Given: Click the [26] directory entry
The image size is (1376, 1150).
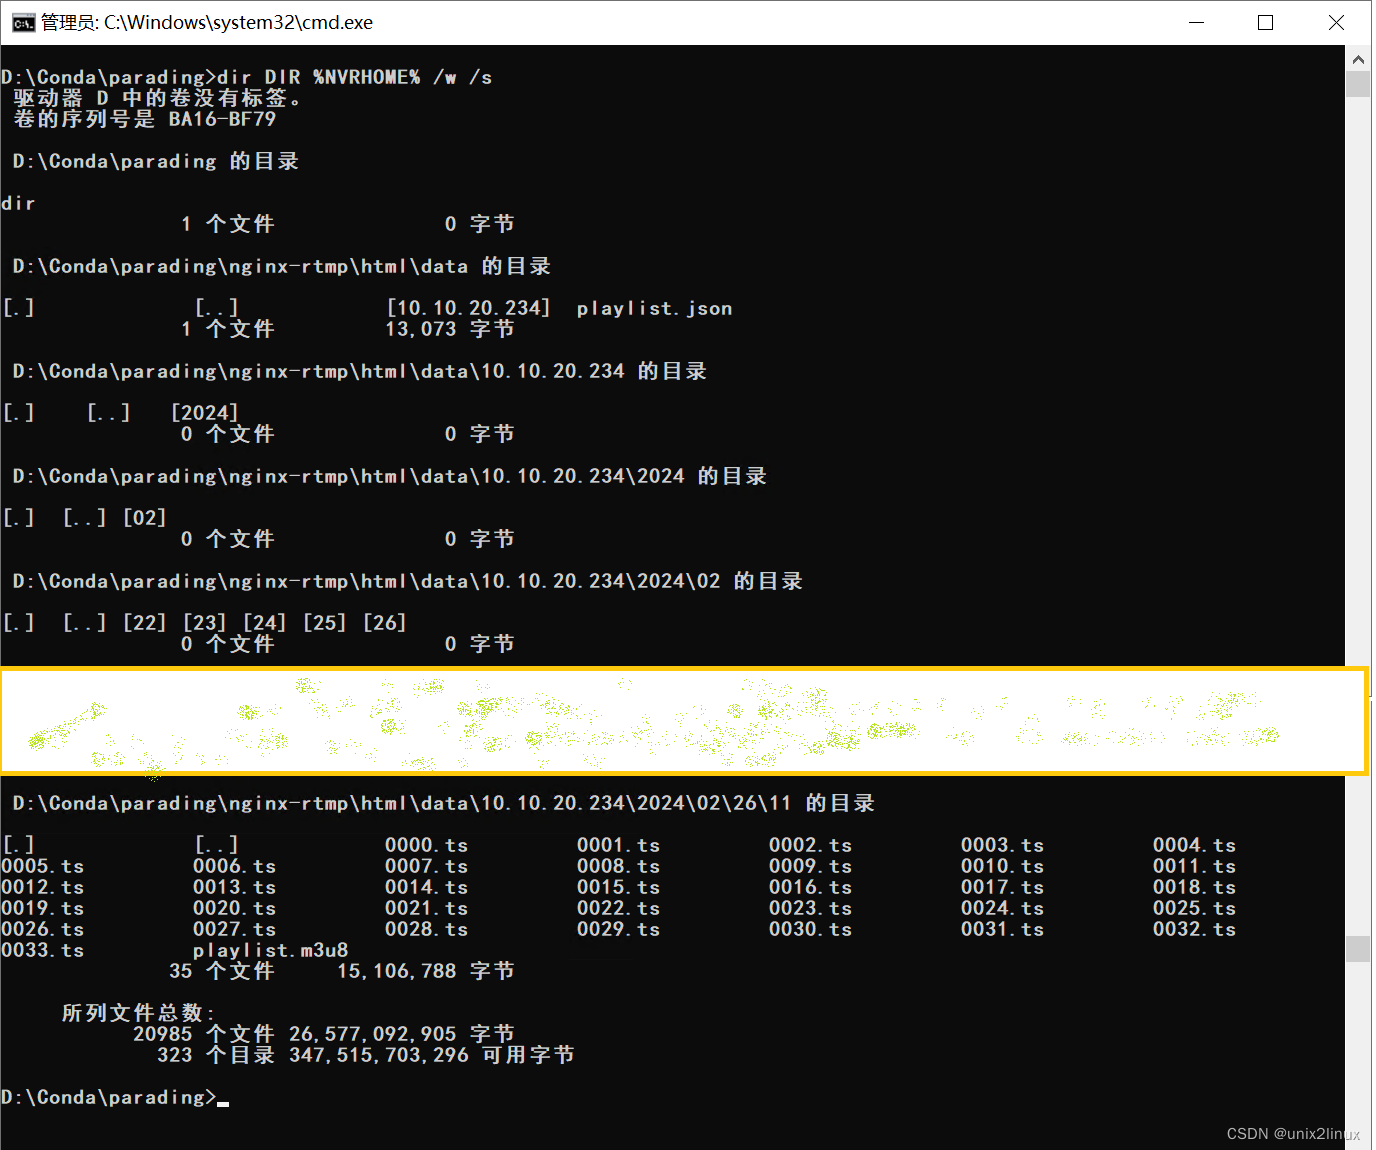Looking at the screenshot, I should click(x=385, y=623).
